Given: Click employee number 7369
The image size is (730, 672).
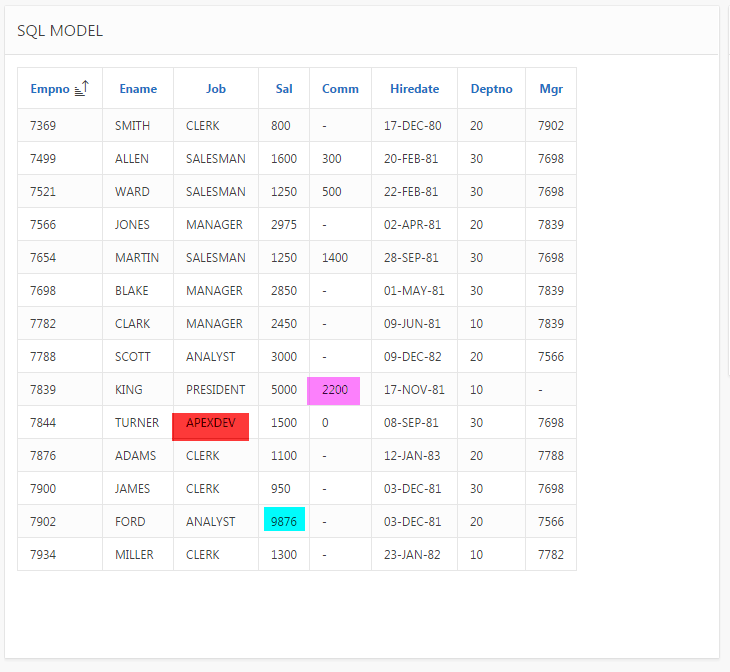Looking at the screenshot, I should tap(43, 126).
